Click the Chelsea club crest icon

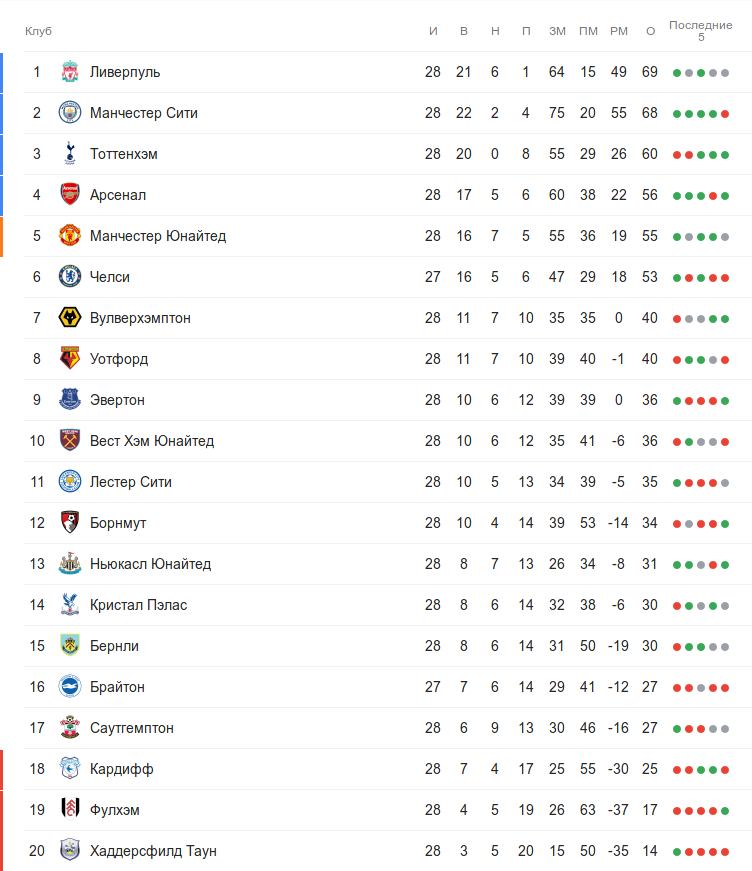click(69, 277)
